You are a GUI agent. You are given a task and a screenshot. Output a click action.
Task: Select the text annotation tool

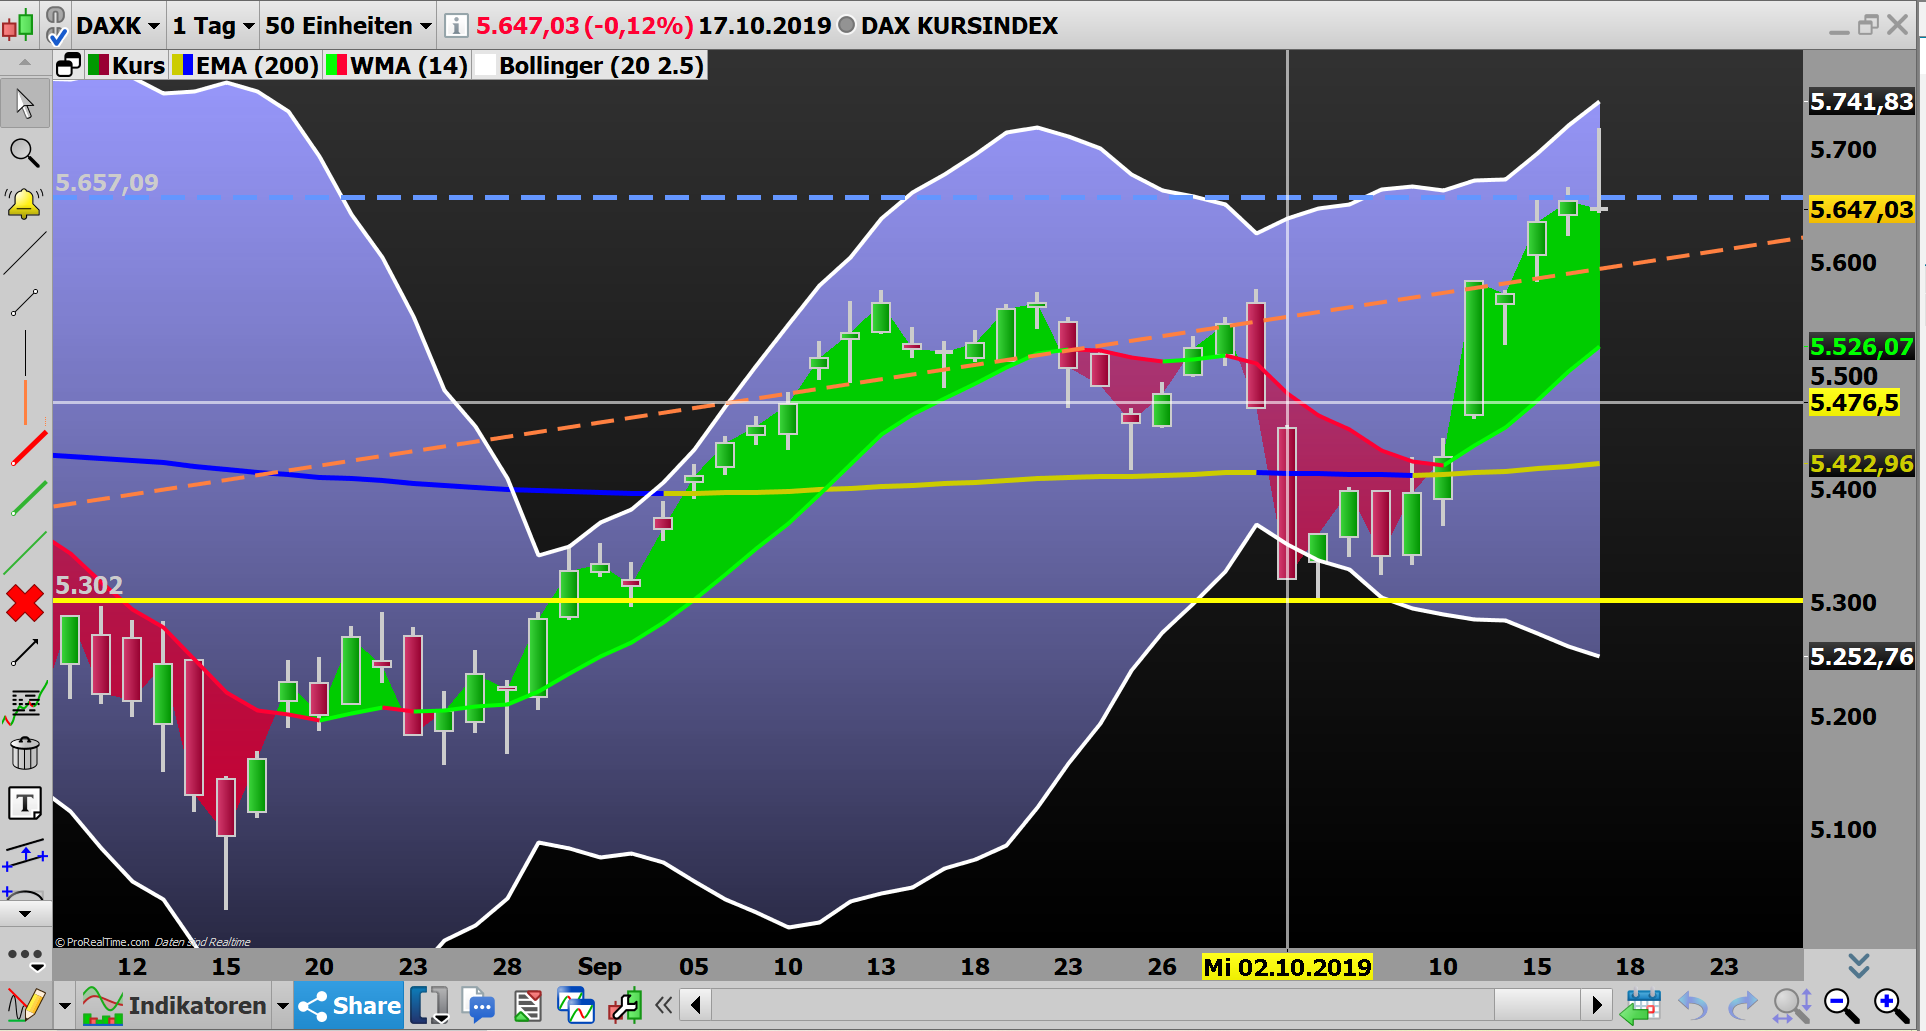[x=25, y=803]
